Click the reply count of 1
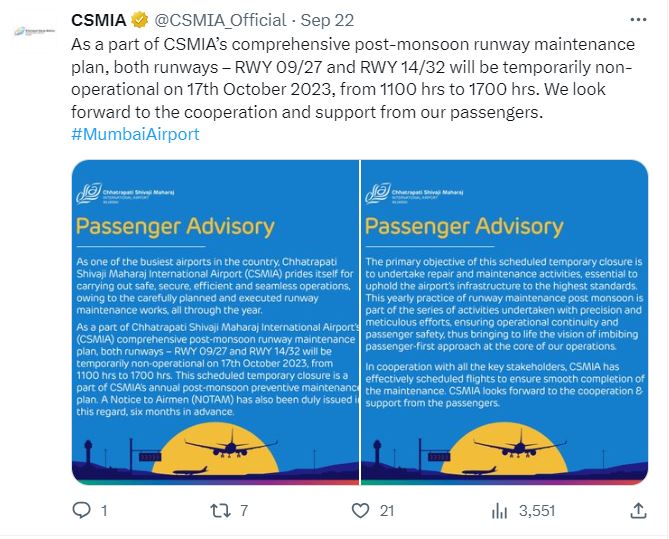Image resolution: width=669 pixels, height=539 pixels. (x=104, y=511)
